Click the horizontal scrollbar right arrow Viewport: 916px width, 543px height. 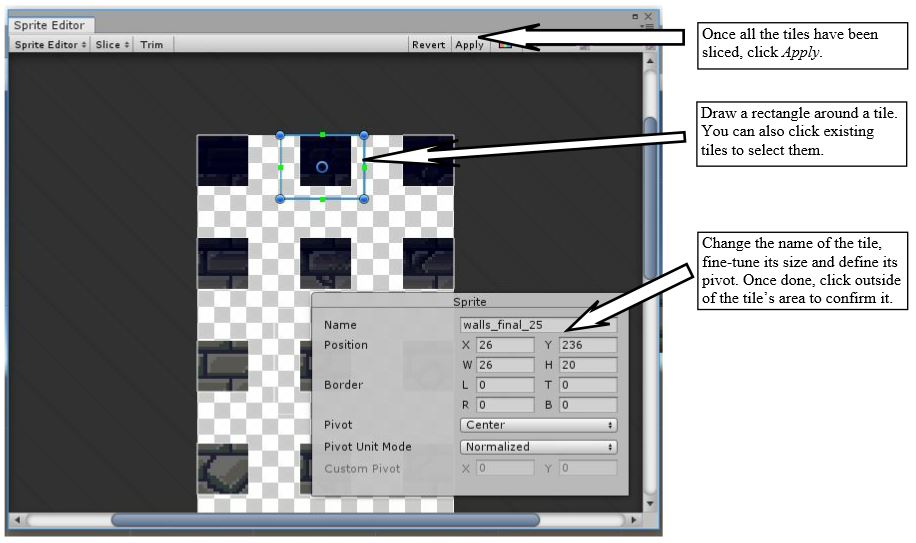(634, 519)
